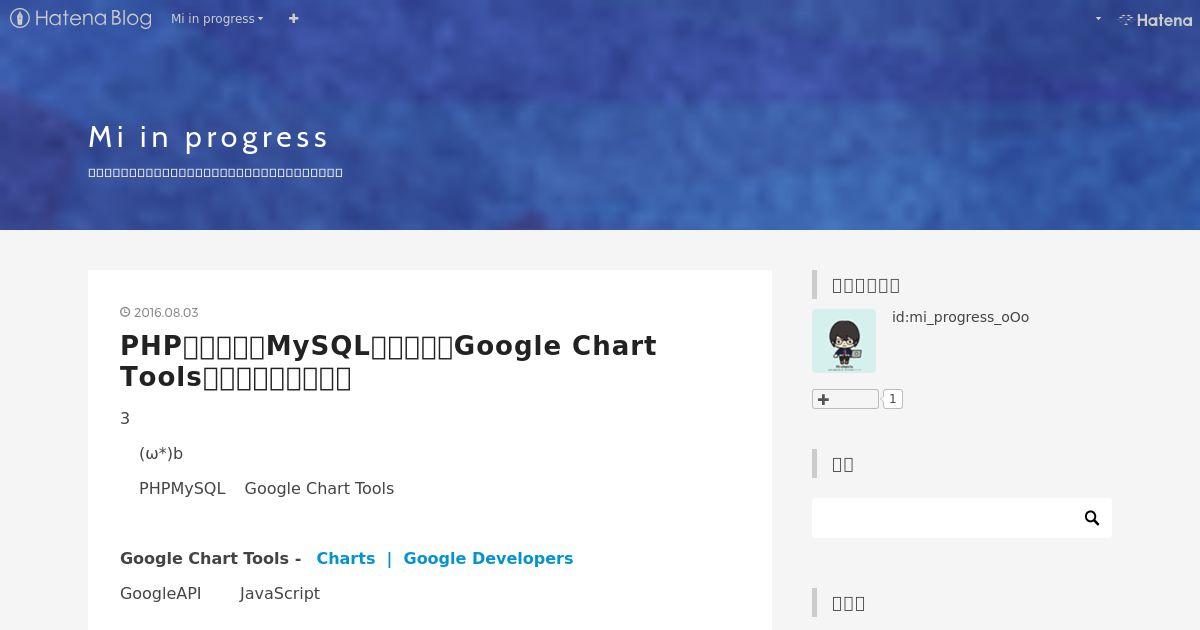The height and width of the screenshot is (630, 1200).
Task: Click the 2016.08.03 post date
Action: coord(166,312)
